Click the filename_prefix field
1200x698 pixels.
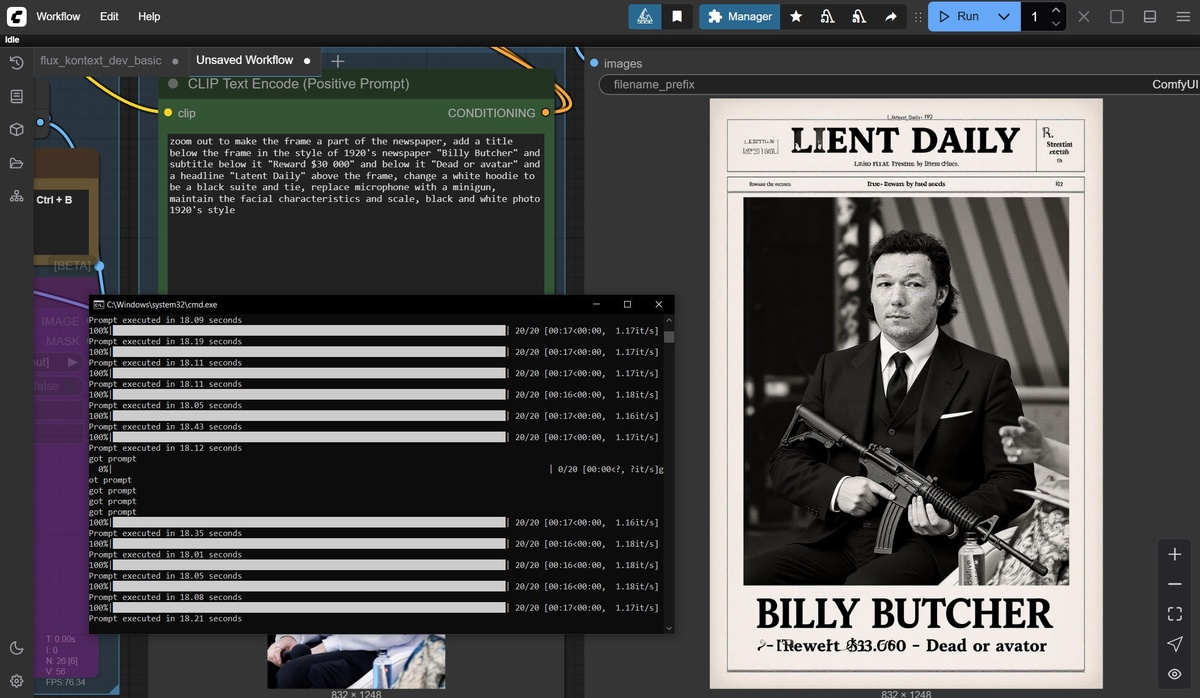(x=900, y=84)
